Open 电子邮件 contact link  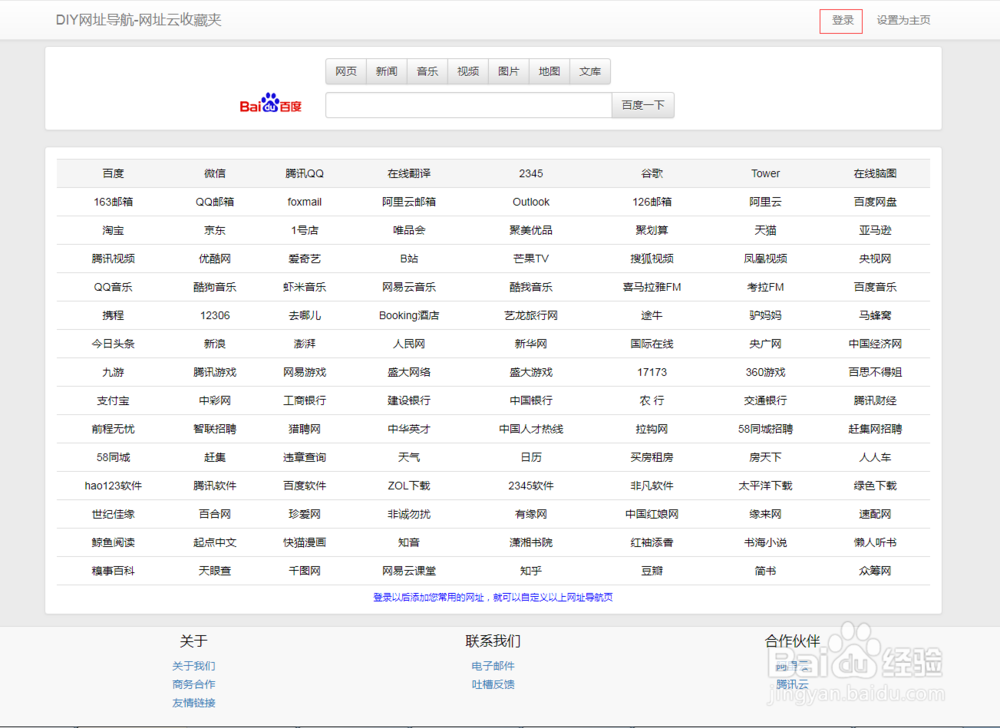click(x=493, y=666)
